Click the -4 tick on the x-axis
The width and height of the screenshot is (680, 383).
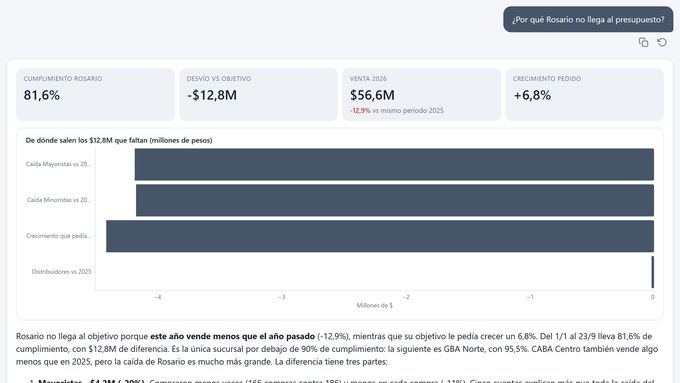158,297
